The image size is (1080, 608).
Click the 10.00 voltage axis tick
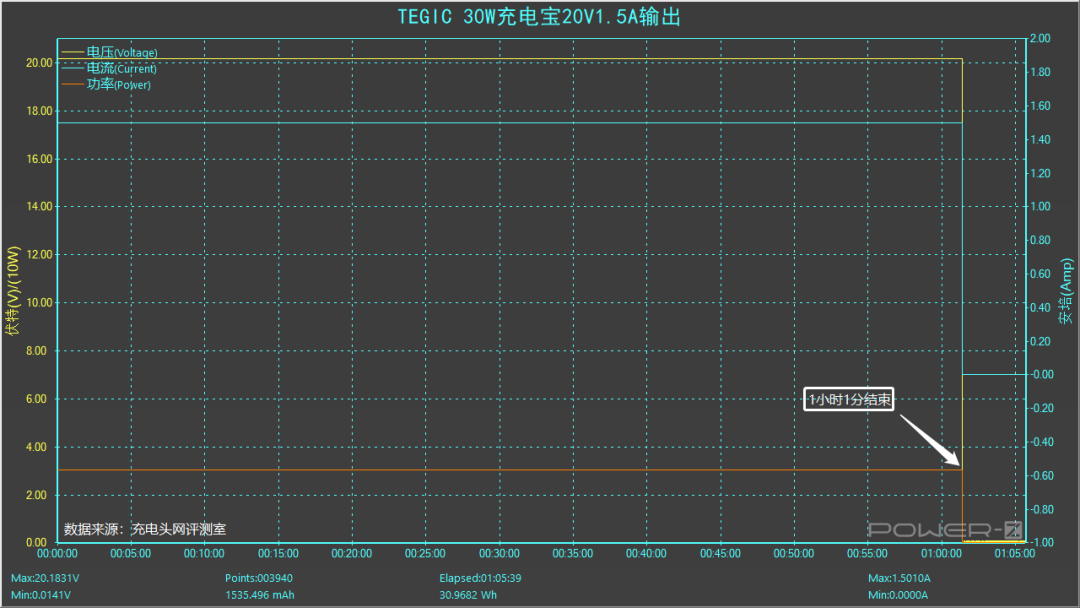click(39, 303)
